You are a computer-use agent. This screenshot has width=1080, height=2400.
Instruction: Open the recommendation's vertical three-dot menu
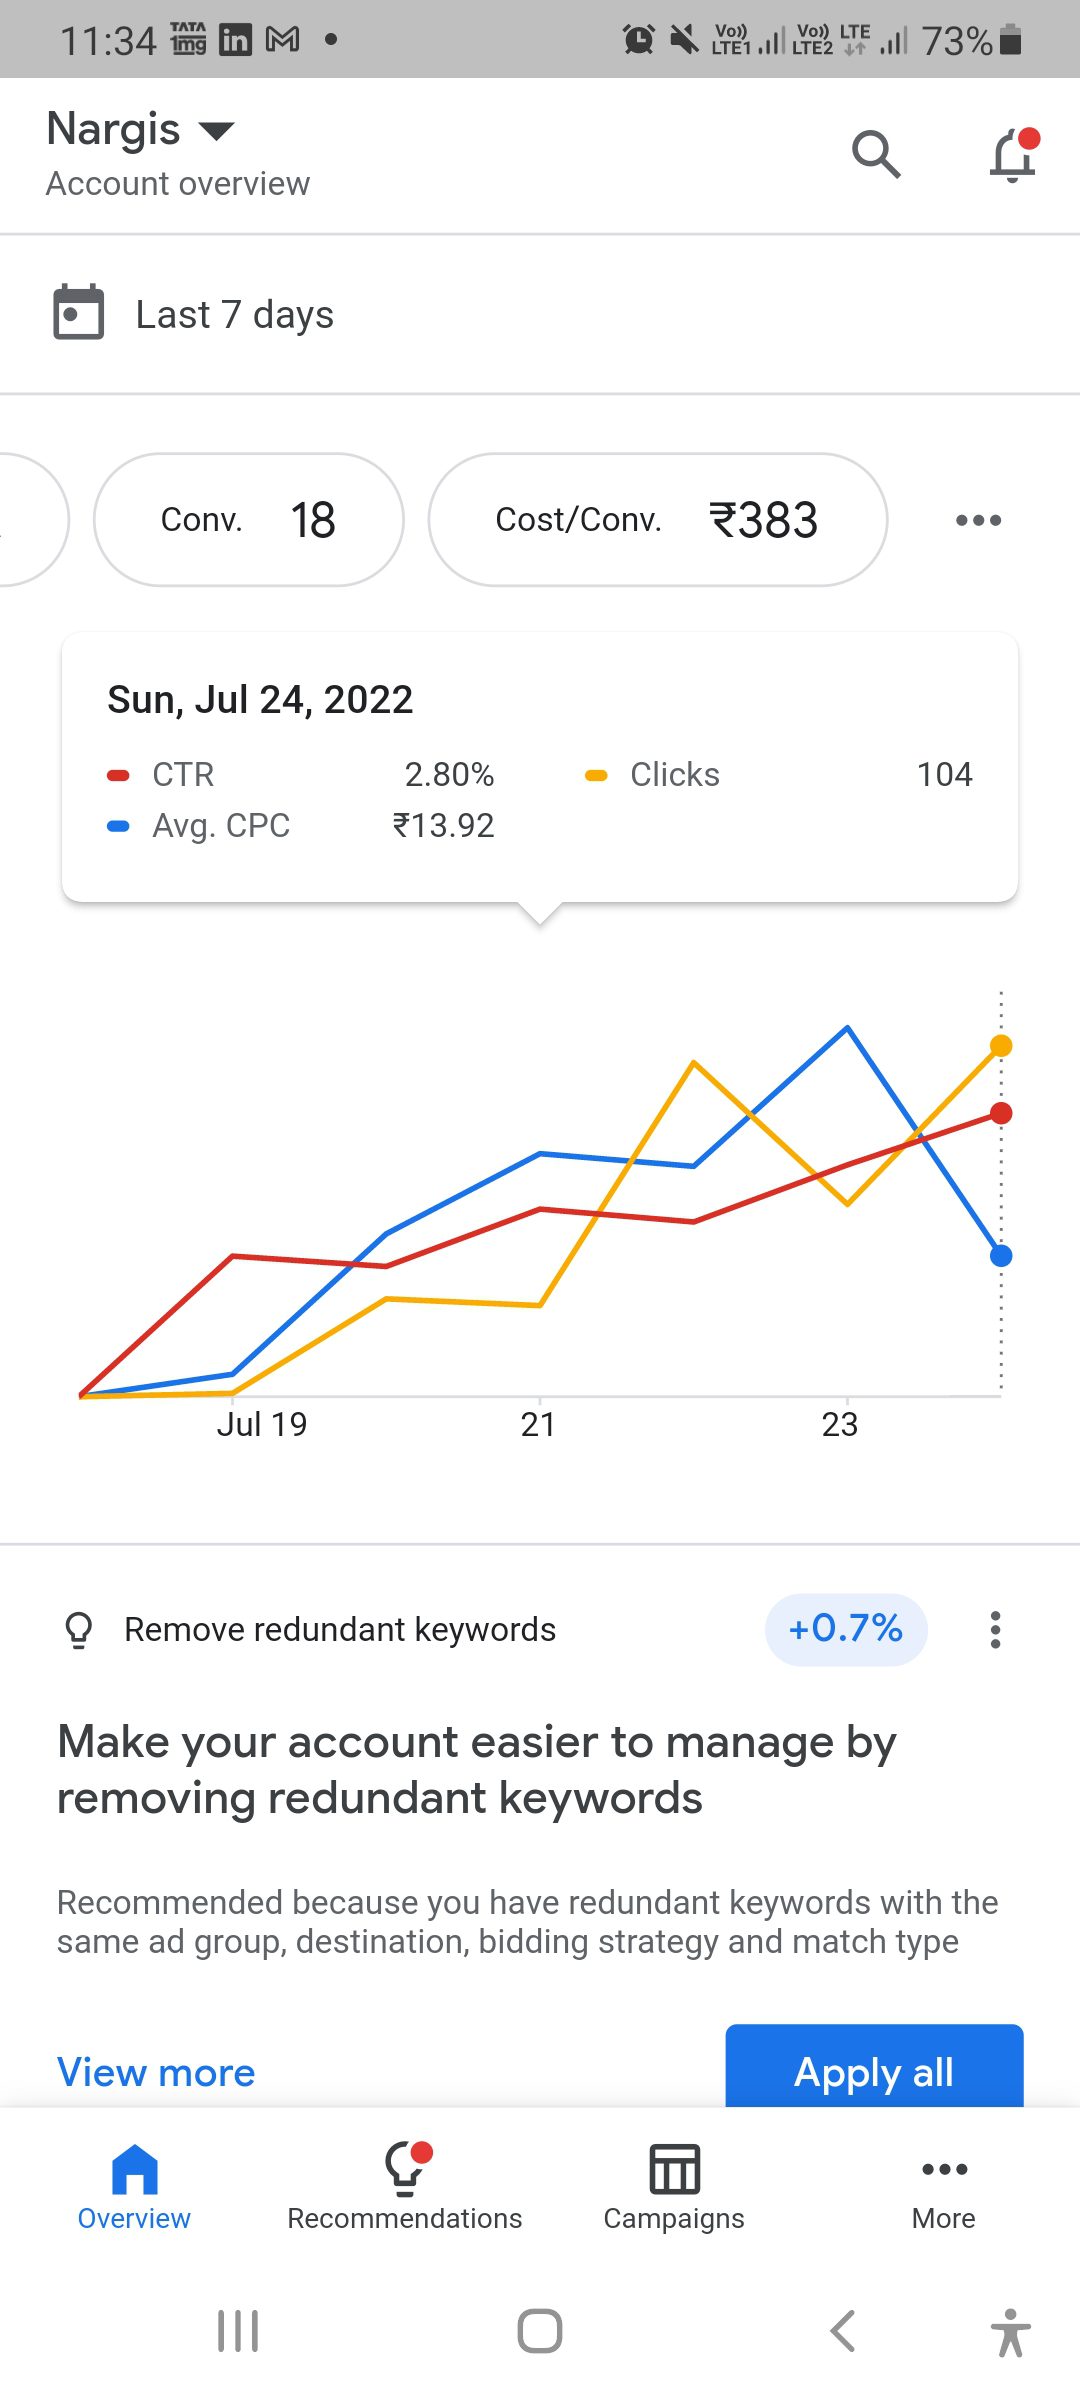tap(995, 1630)
